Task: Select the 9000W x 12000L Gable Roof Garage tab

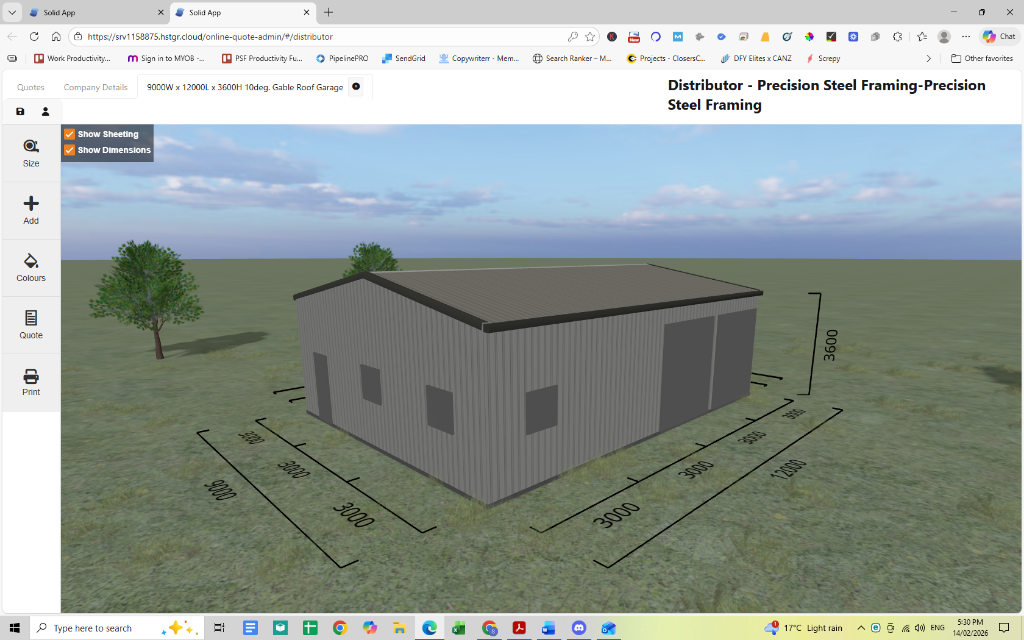Action: coord(245,87)
